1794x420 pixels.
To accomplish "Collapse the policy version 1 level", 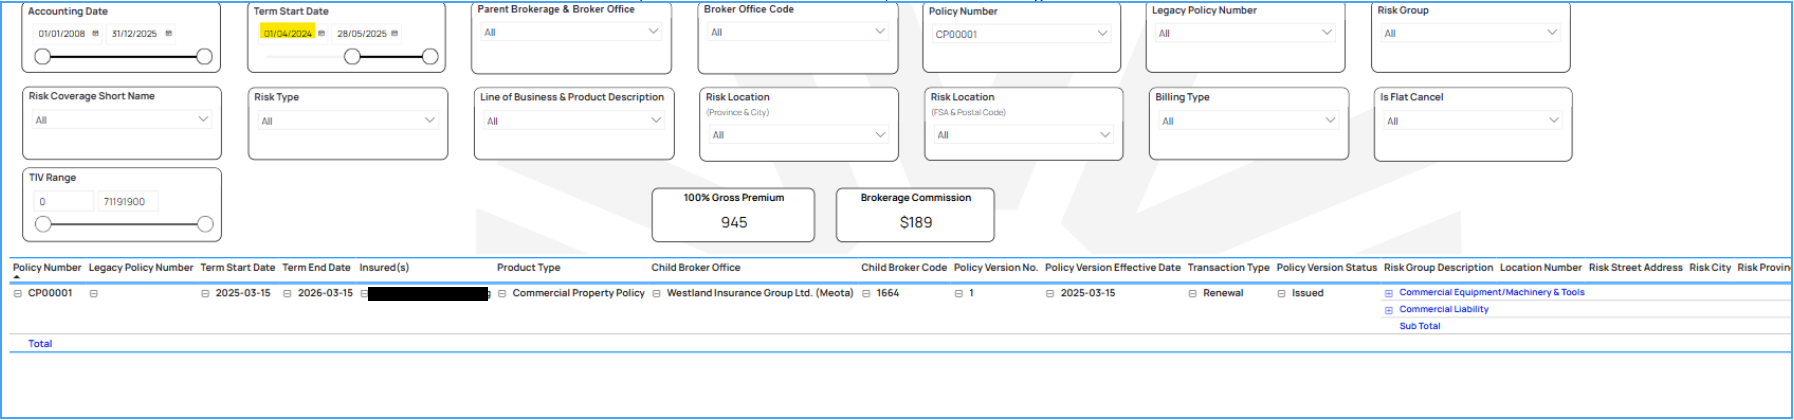I will pyautogui.click(x=958, y=293).
